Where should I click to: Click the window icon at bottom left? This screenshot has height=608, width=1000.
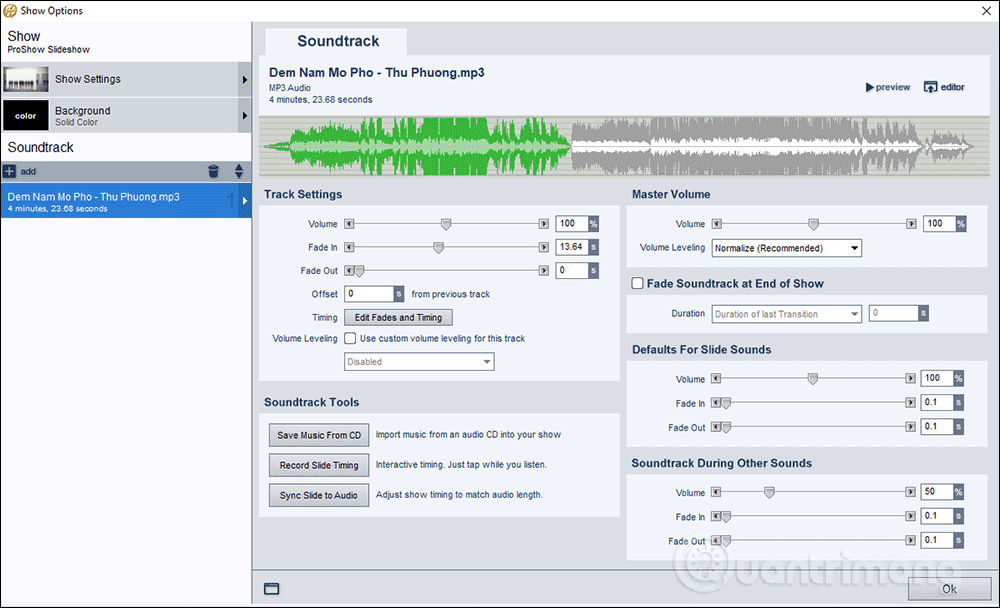pos(271,589)
